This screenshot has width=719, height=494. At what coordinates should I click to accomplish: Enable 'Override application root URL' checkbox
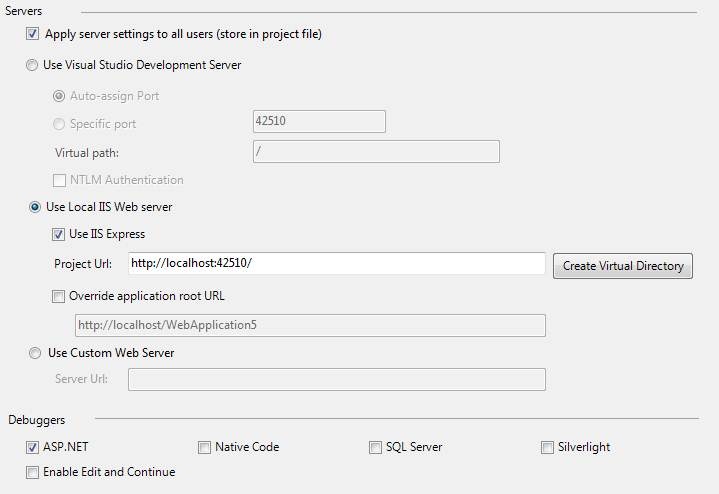pos(58,296)
